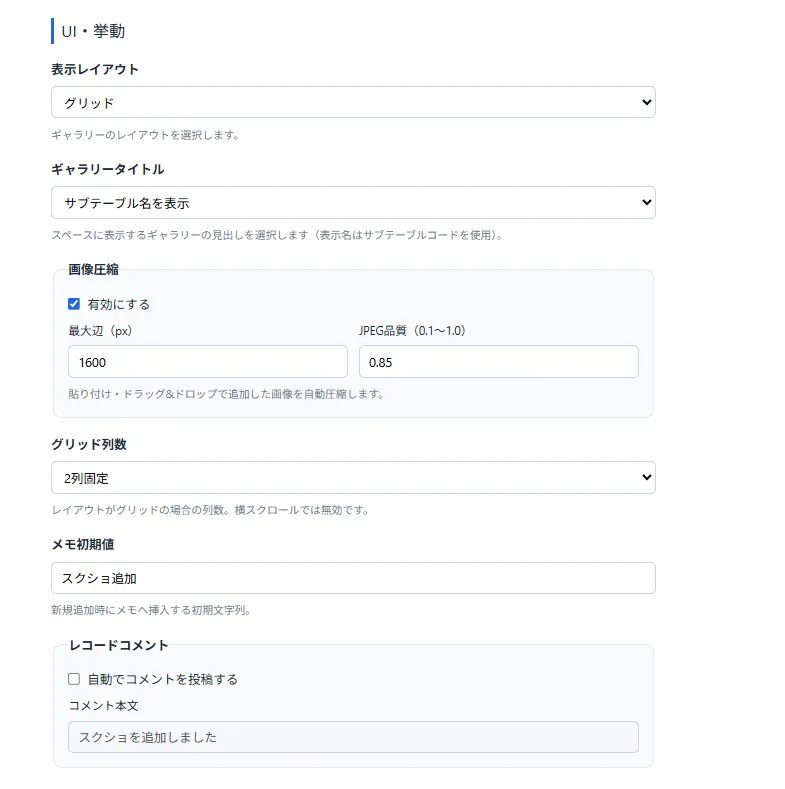
Task: Click the help text about 貼り付け・ドラッグ&ドロップ
Action: (226, 394)
